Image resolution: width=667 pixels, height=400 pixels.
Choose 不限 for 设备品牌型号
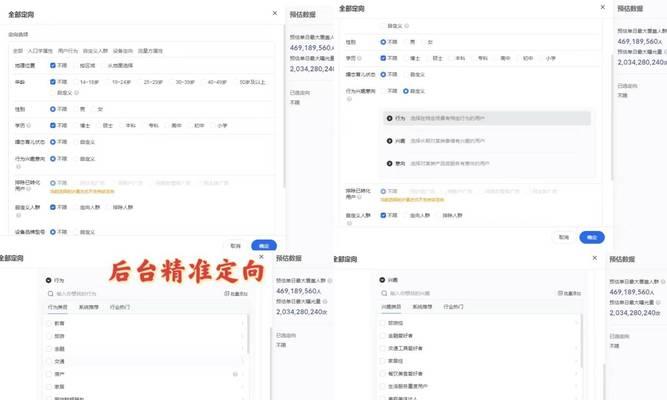(53, 232)
